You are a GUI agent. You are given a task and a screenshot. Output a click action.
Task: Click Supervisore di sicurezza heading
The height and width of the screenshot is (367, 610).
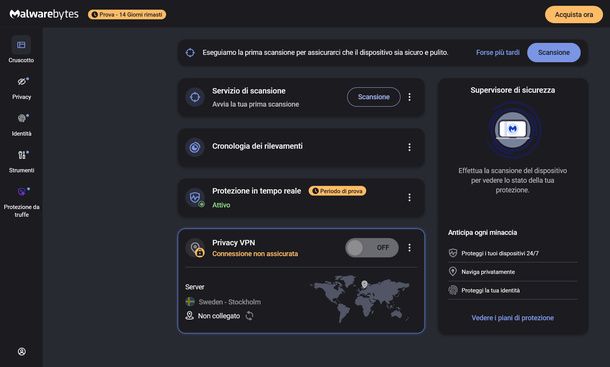point(512,90)
